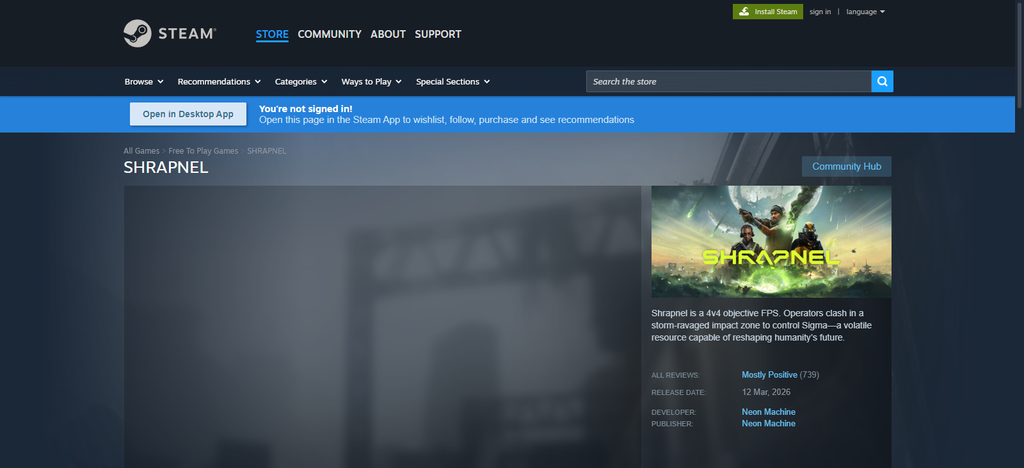Go to the STORE tab
This screenshot has height=468, width=1024.
pyautogui.click(x=272, y=34)
